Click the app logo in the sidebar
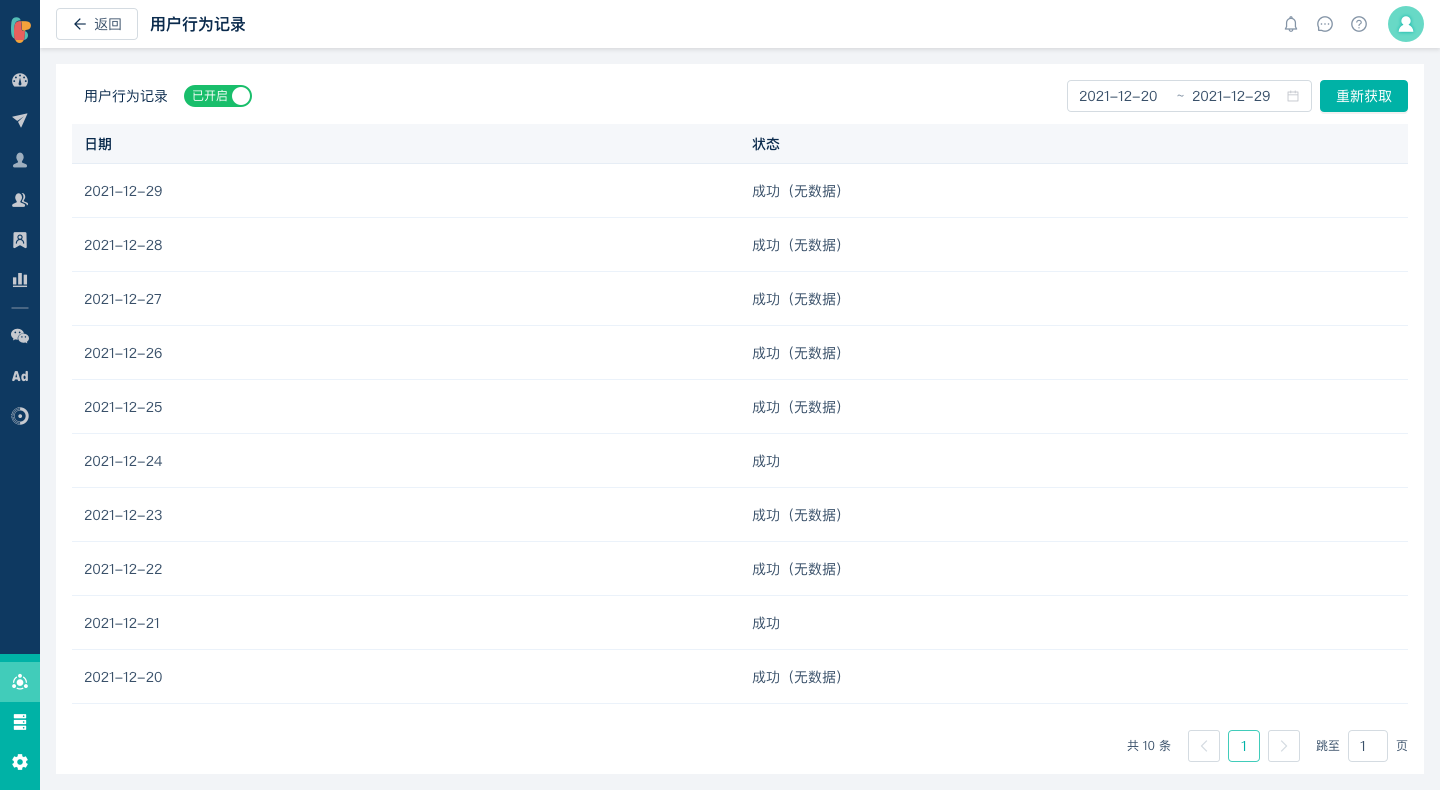 20,29
